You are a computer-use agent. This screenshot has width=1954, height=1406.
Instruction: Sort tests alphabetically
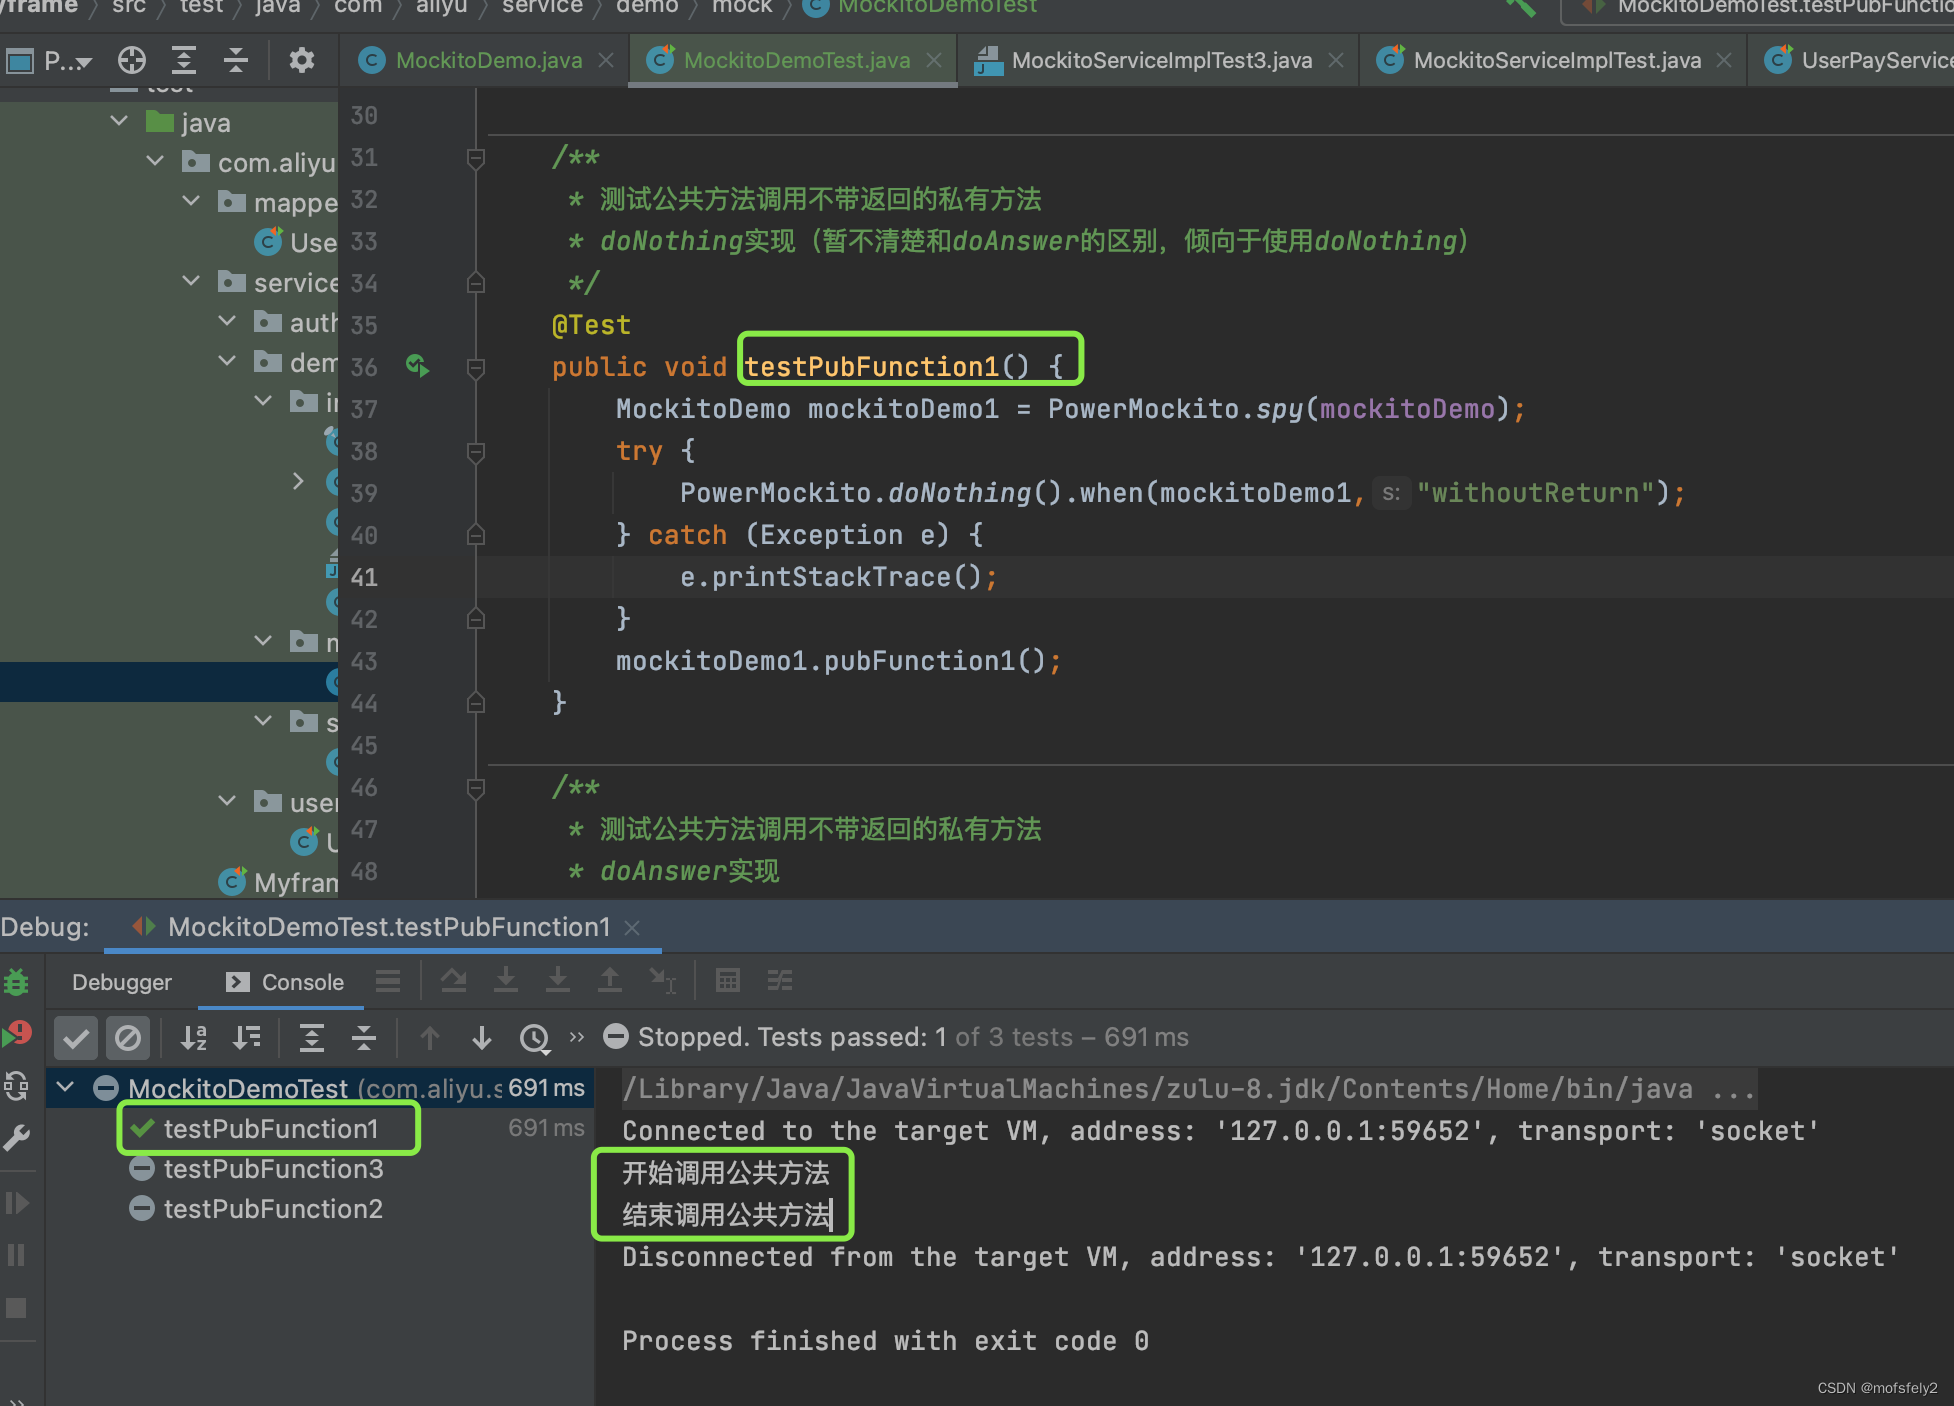pos(194,1038)
